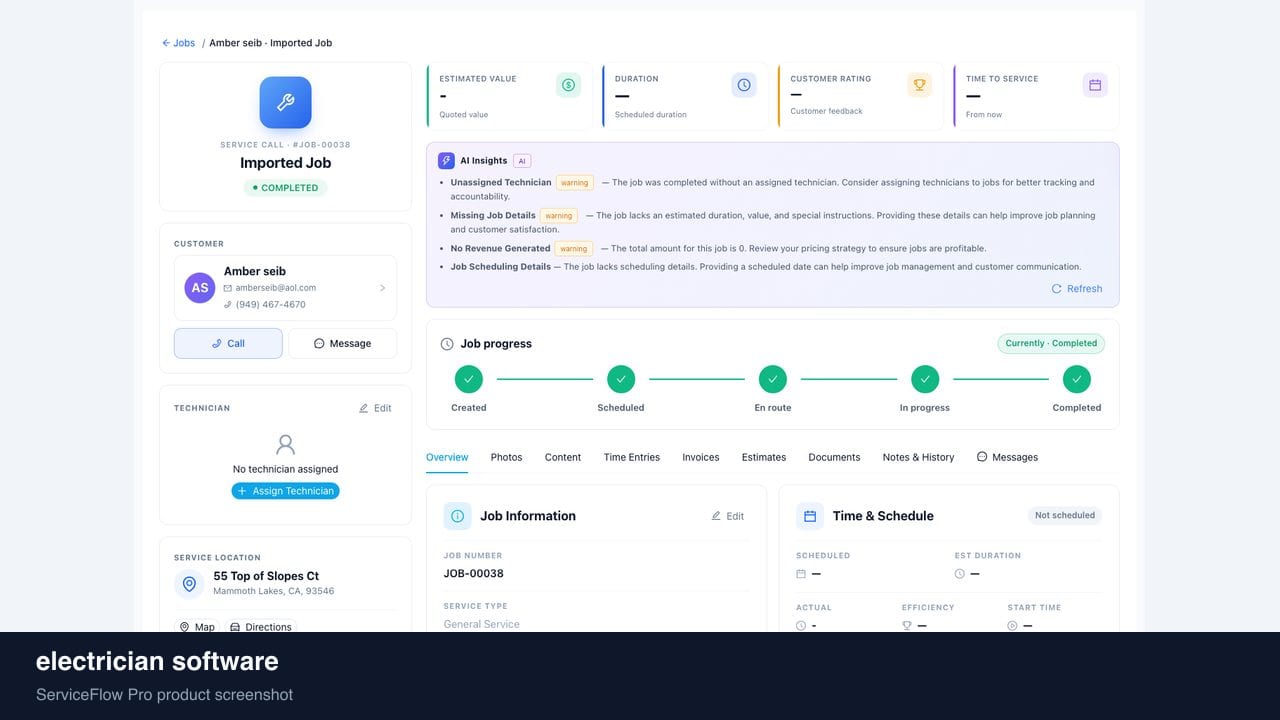Click the Time & Schedule calendar icon
The height and width of the screenshot is (720, 1280).
tap(810, 516)
